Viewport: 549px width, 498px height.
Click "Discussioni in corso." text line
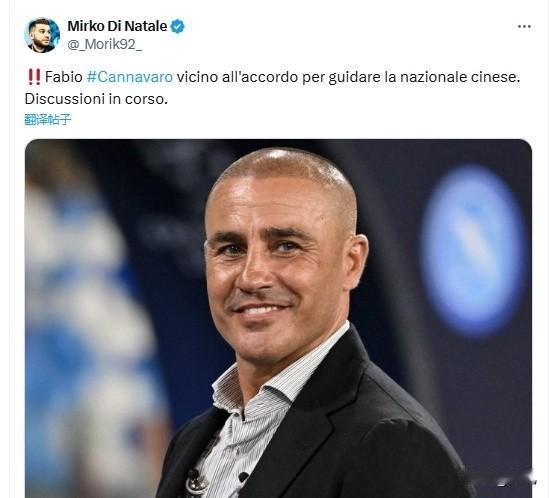click(96, 99)
